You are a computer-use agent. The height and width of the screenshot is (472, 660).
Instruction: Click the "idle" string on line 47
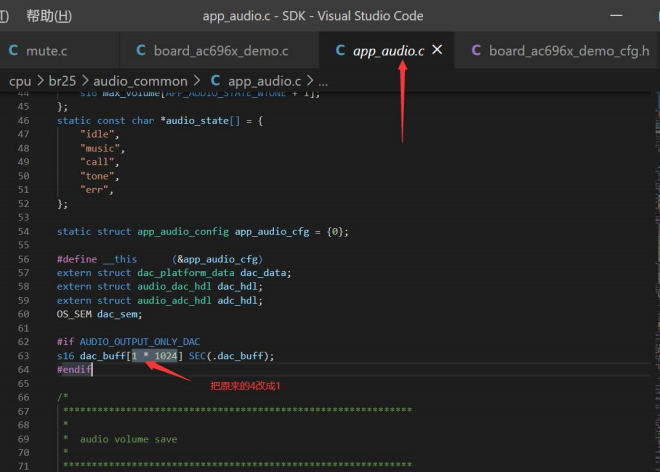(x=97, y=134)
